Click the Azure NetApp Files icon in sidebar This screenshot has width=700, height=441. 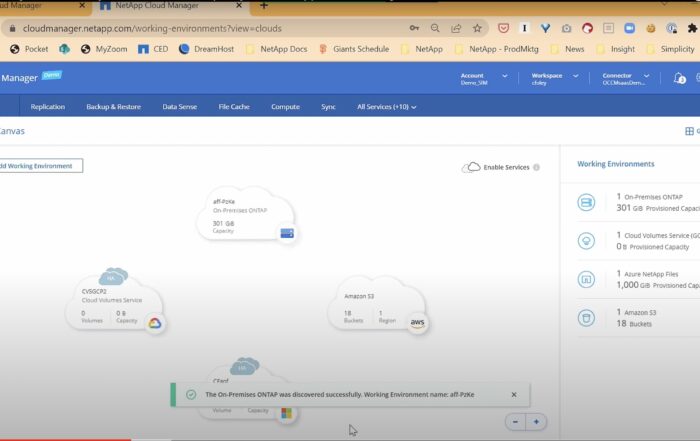(x=586, y=279)
